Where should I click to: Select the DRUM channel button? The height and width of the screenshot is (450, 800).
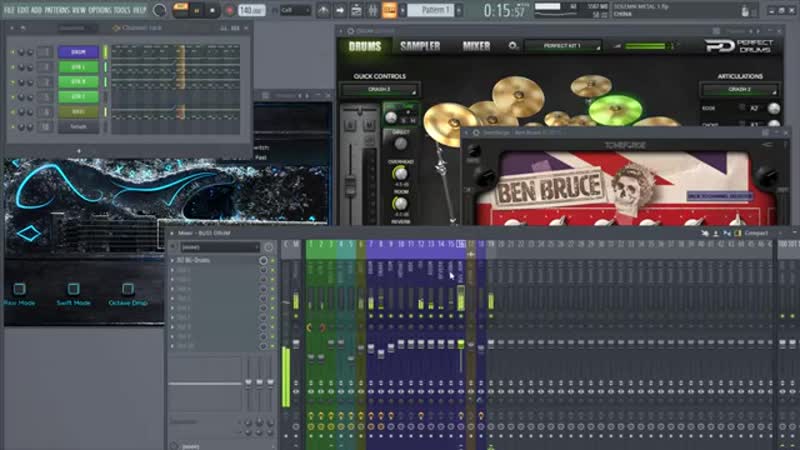tap(78, 52)
